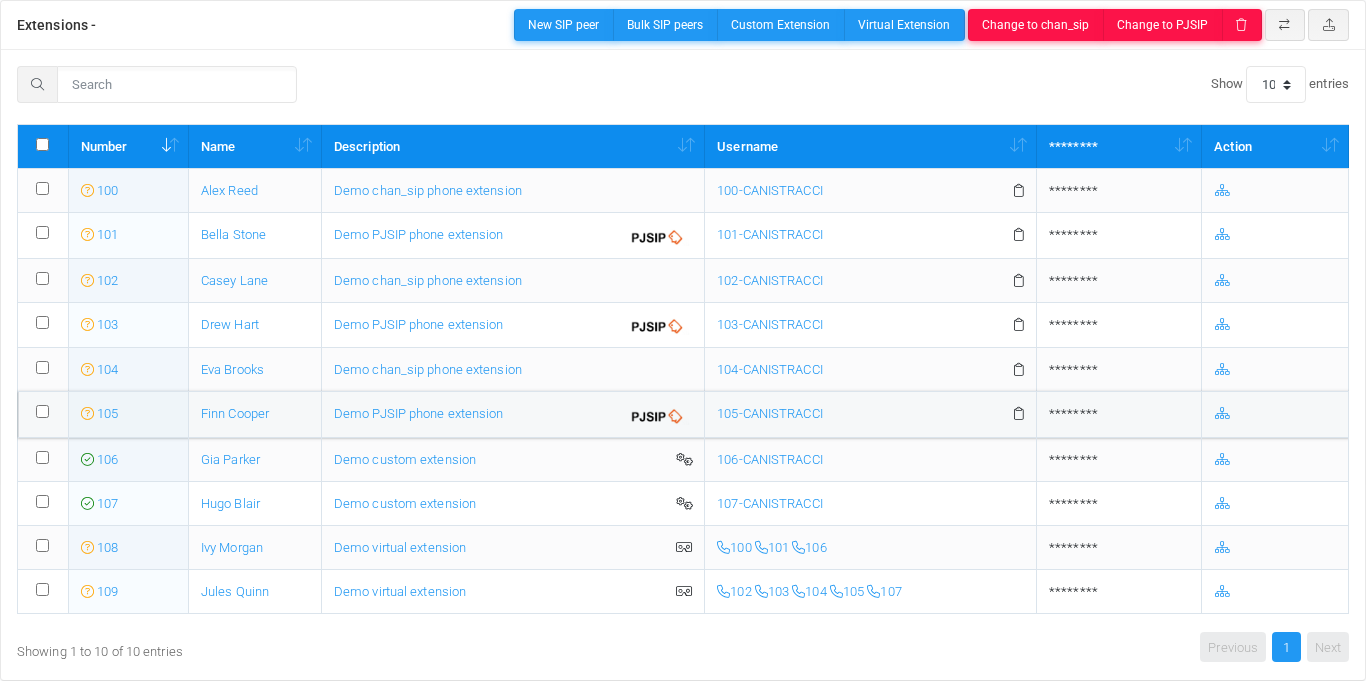Click Bulk SIP peers button

point(665,25)
